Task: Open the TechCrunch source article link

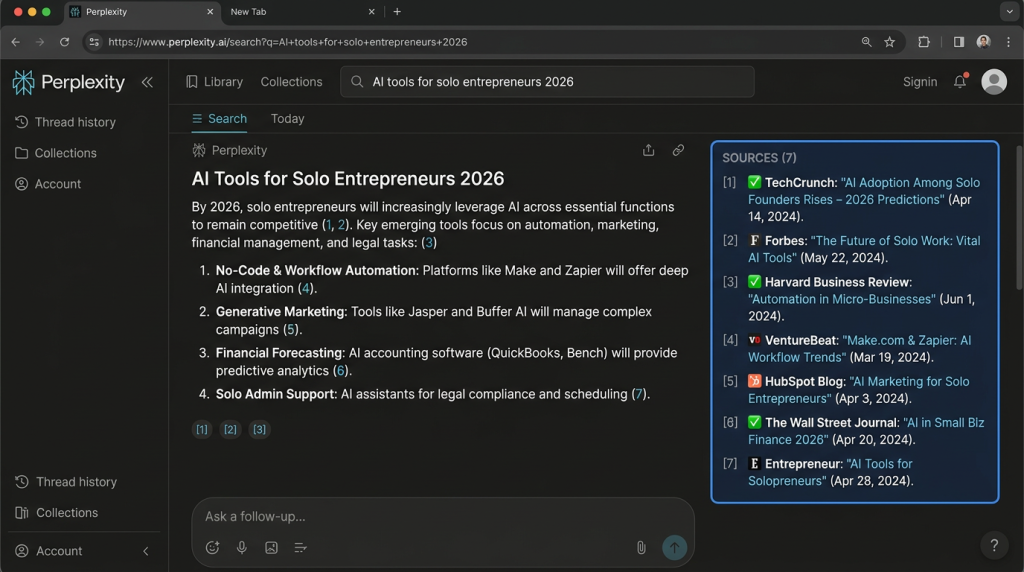Action: click(x=863, y=191)
